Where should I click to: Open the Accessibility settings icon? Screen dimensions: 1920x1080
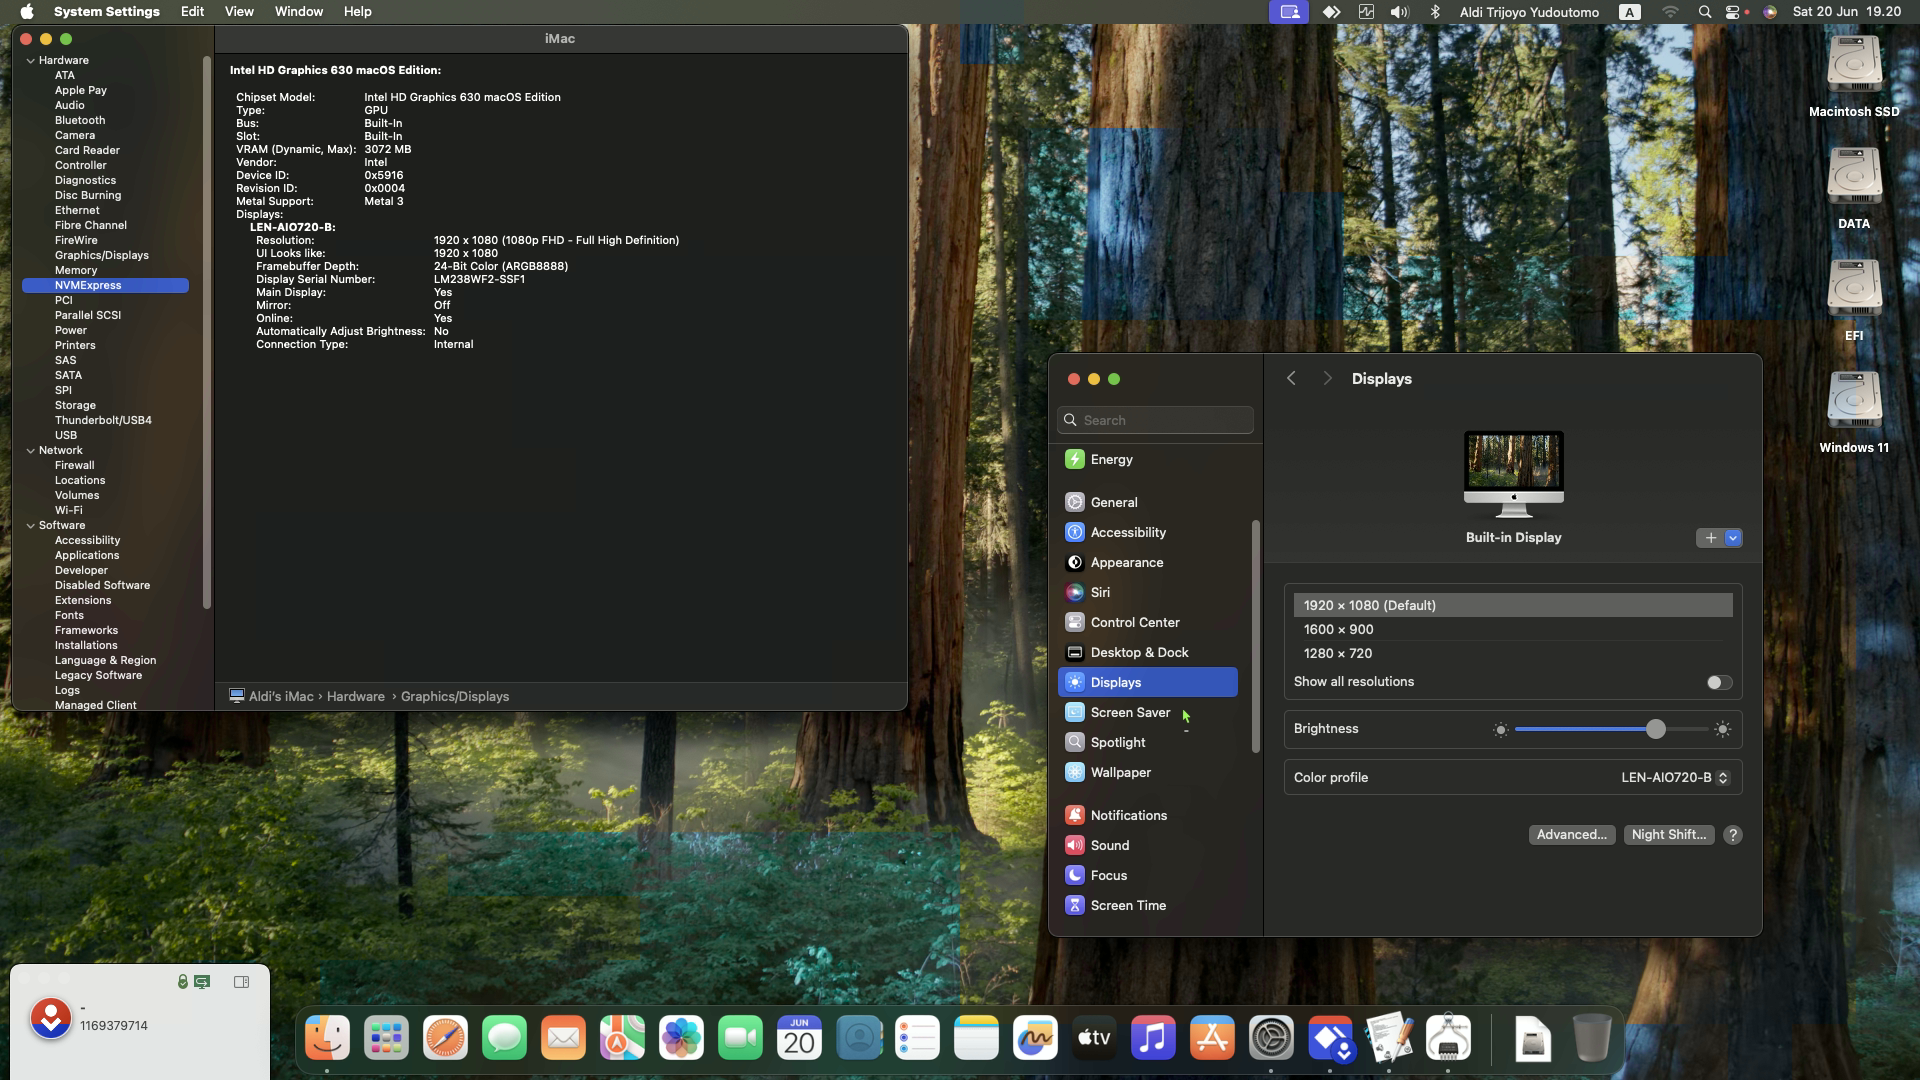pyautogui.click(x=1074, y=532)
